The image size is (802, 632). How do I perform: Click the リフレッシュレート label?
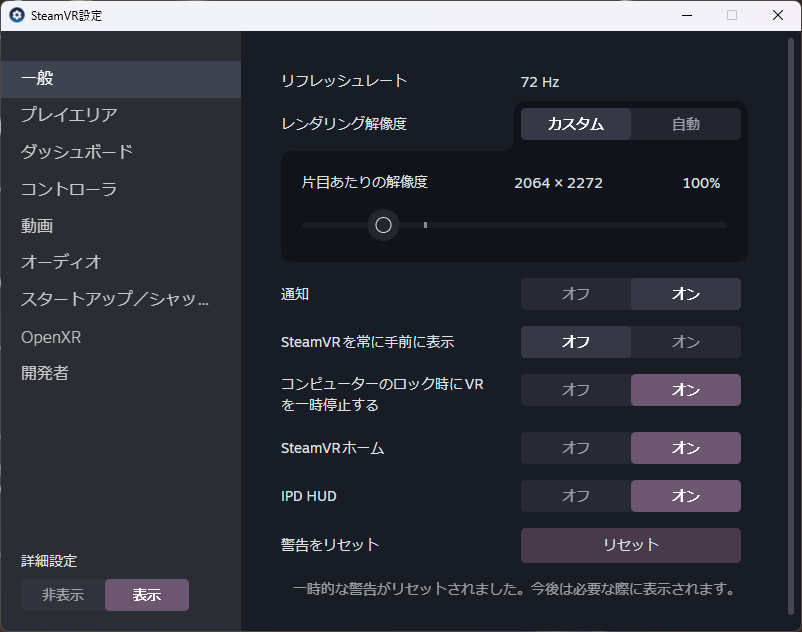[x=344, y=81]
